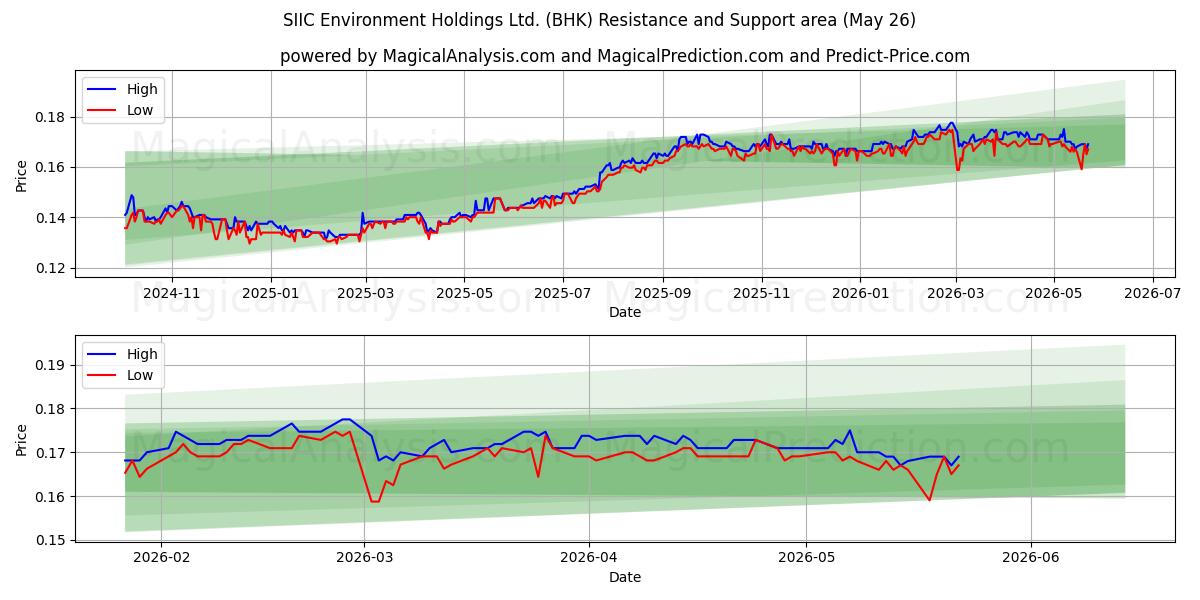Click the 2026-05 tick label on bottom chart

pos(806,558)
